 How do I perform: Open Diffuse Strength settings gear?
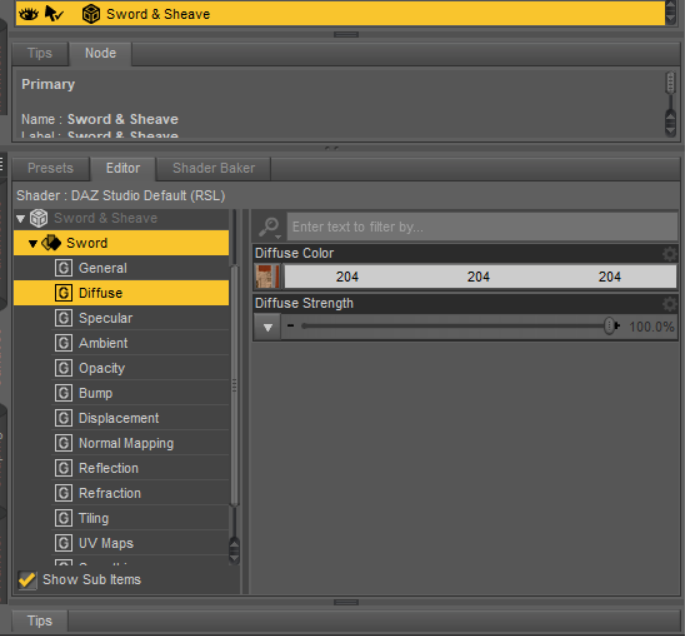(x=669, y=304)
